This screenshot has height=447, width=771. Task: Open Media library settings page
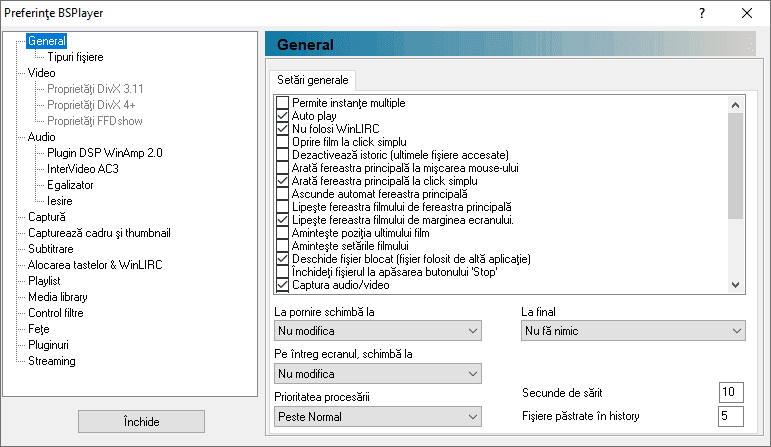coord(58,297)
